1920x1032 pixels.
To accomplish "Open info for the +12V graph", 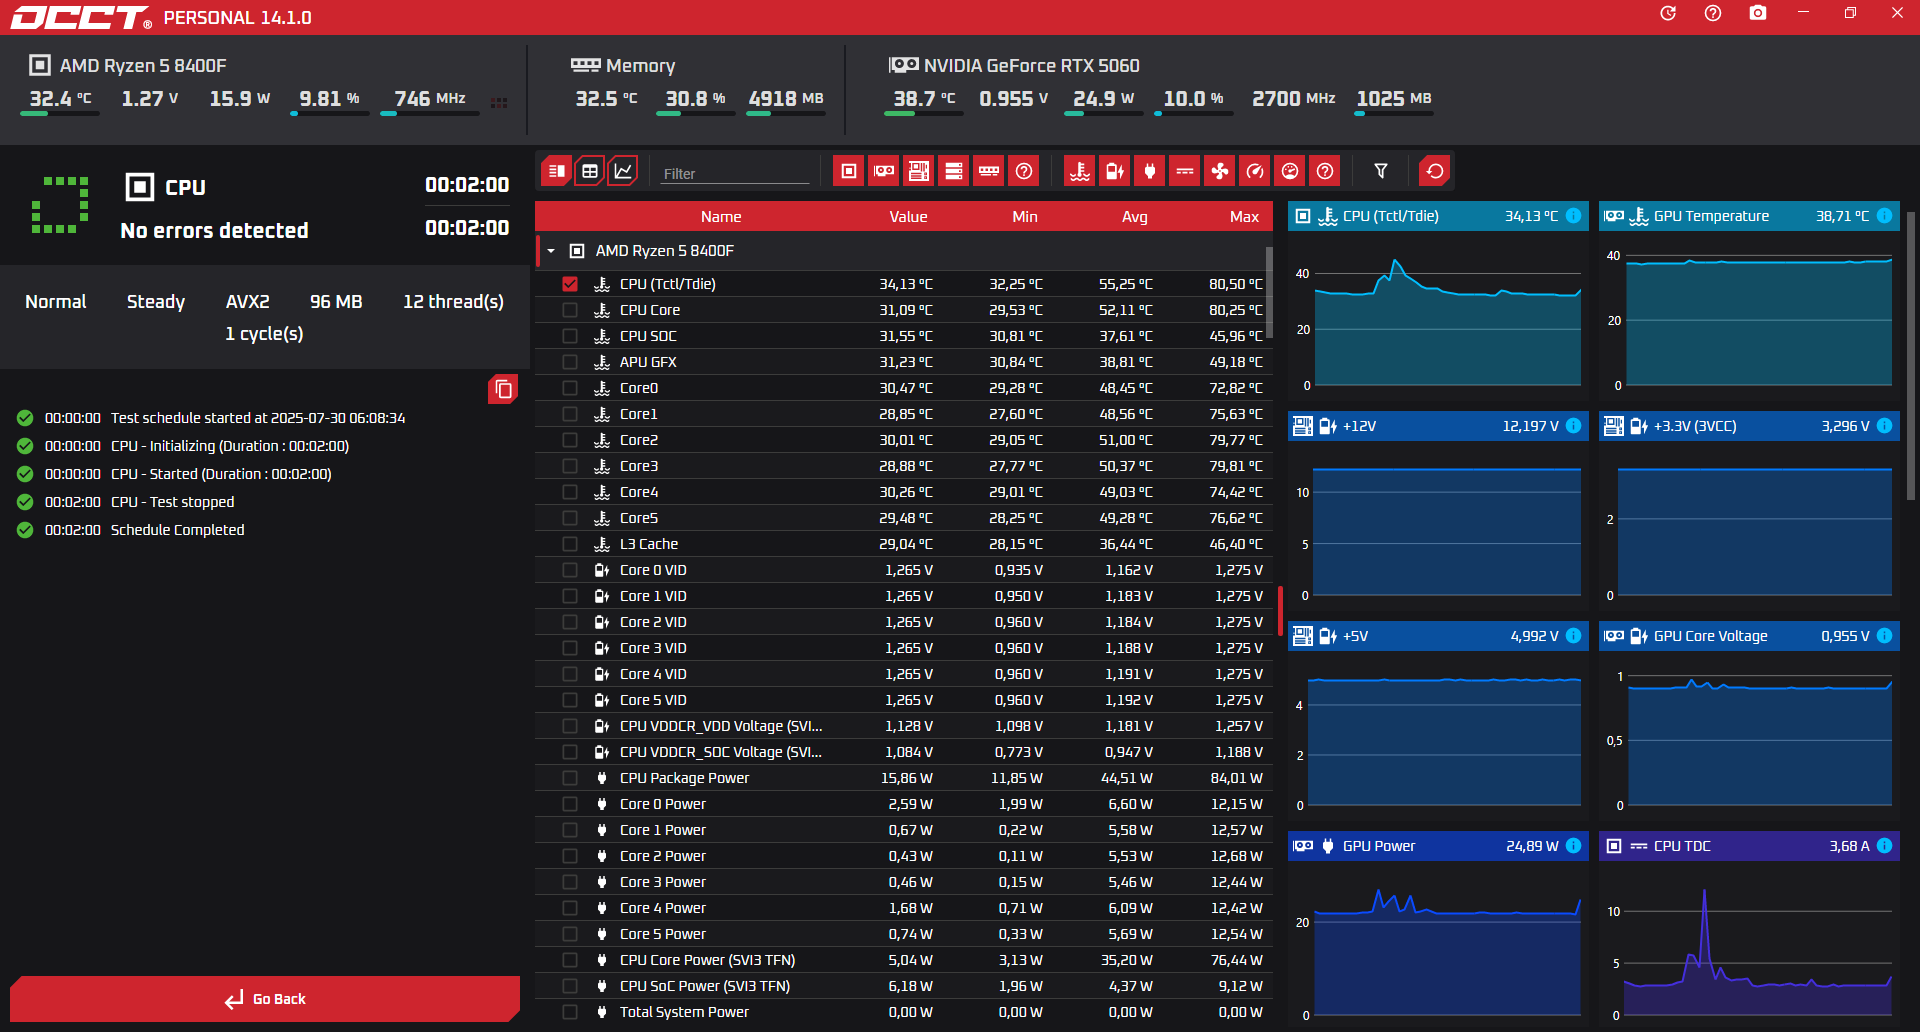I will click(1574, 426).
